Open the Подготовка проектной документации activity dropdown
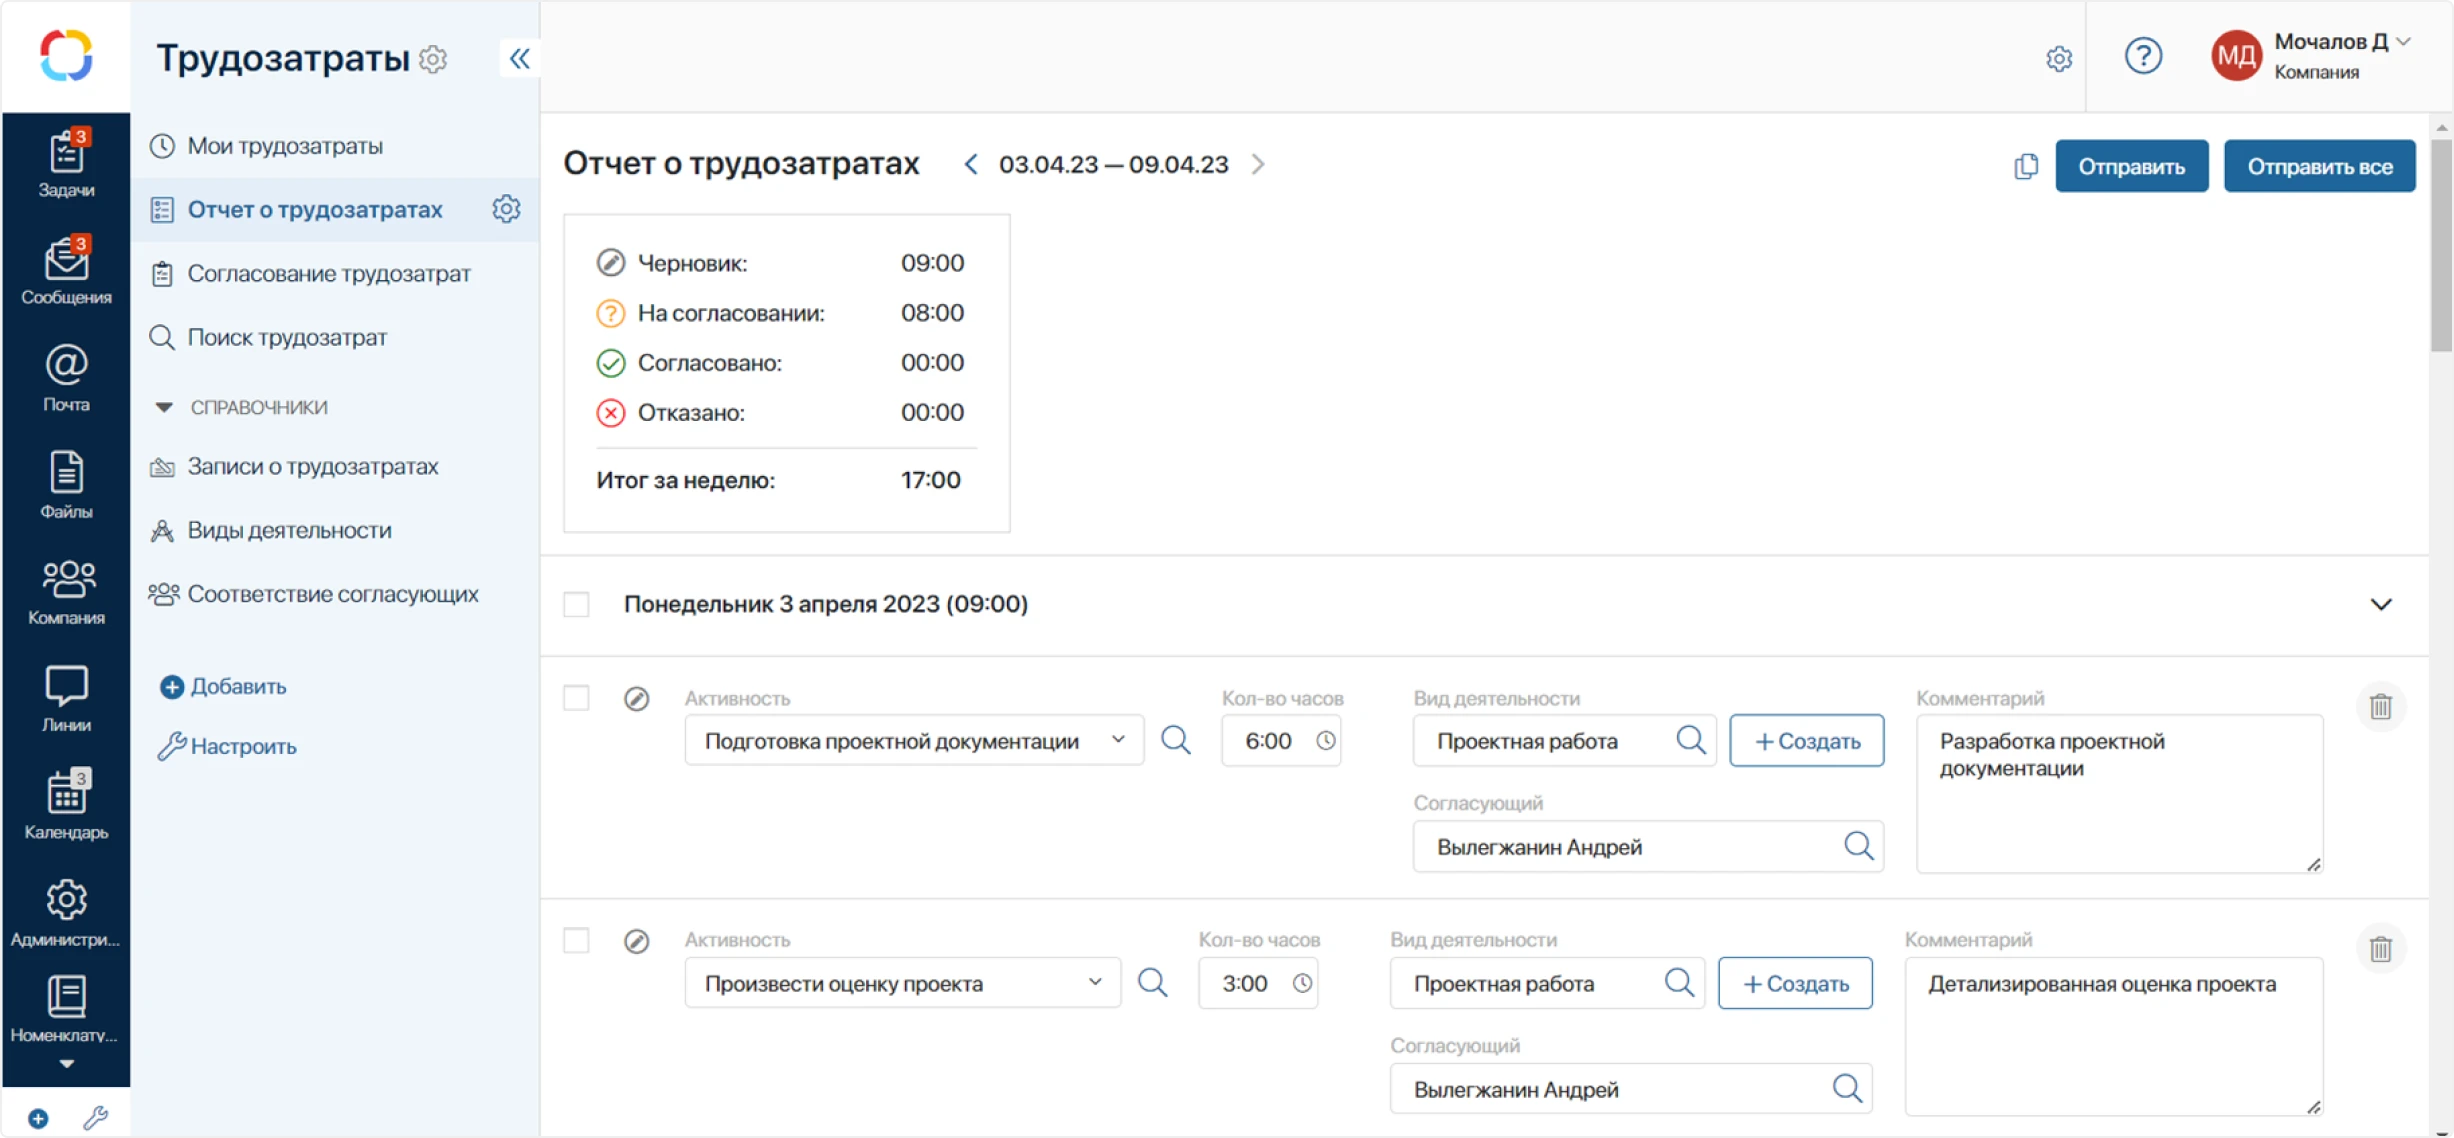This screenshot has width=2454, height=1138. (1118, 740)
